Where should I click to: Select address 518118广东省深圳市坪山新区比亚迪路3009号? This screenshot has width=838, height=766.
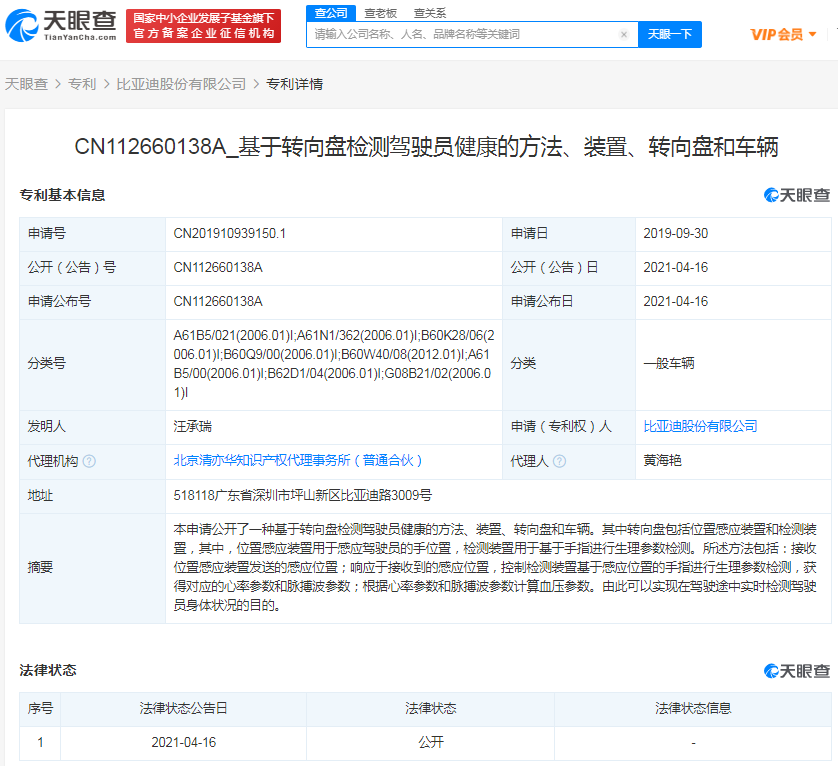302,495
